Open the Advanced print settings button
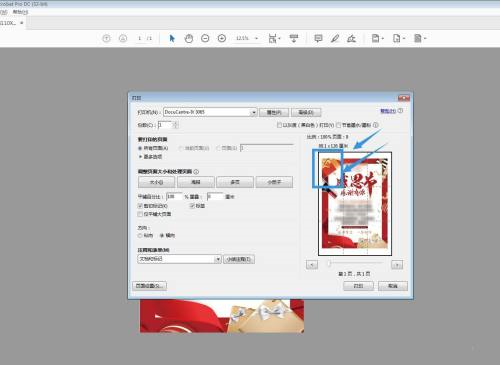Image resolution: width=500 pixels, height=365 pixels. pyautogui.click(x=306, y=112)
